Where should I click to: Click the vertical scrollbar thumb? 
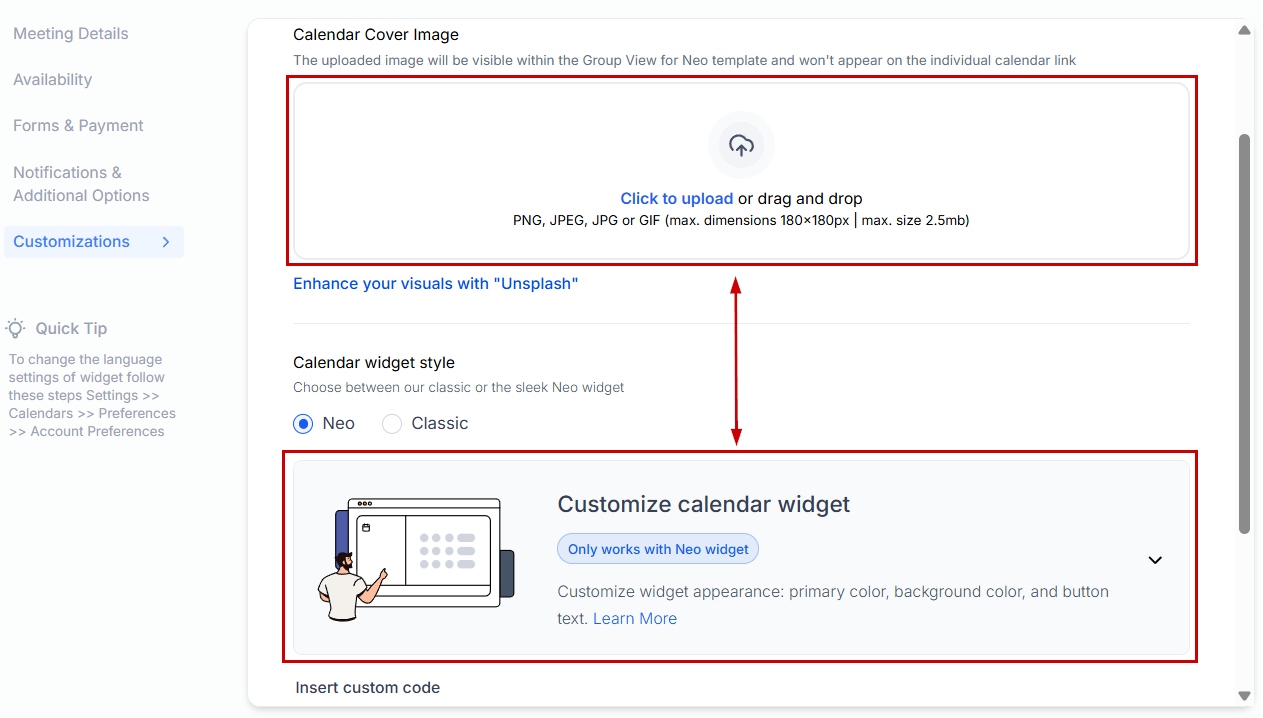(1245, 333)
